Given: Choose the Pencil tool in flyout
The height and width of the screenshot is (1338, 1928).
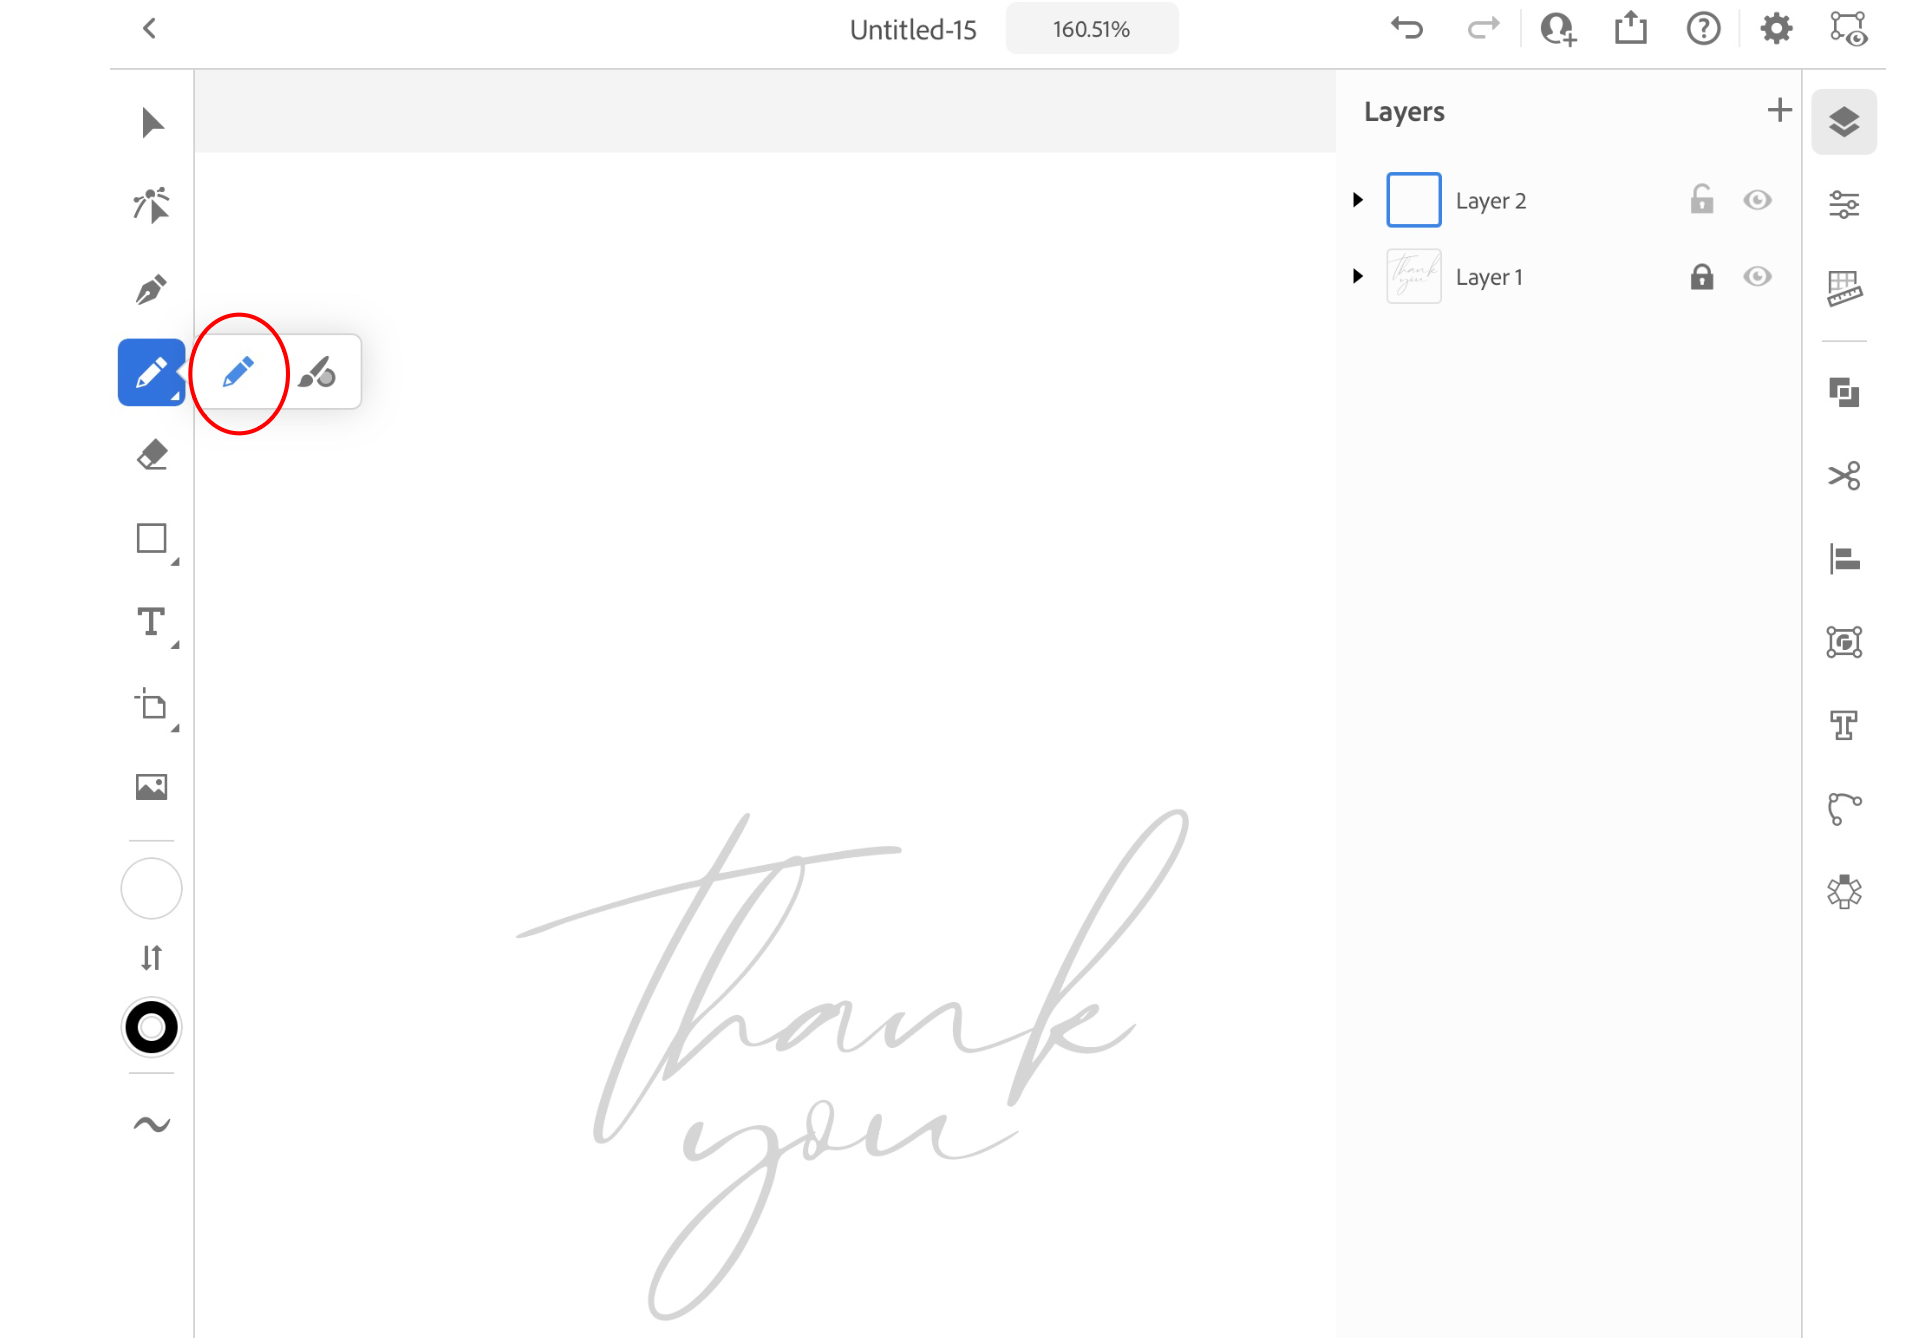Looking at the screenshot, I should [x=238, y=373].
